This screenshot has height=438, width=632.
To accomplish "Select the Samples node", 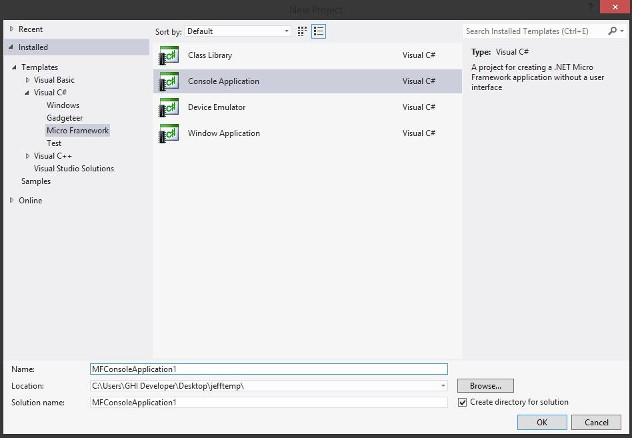I will point(36,181).
